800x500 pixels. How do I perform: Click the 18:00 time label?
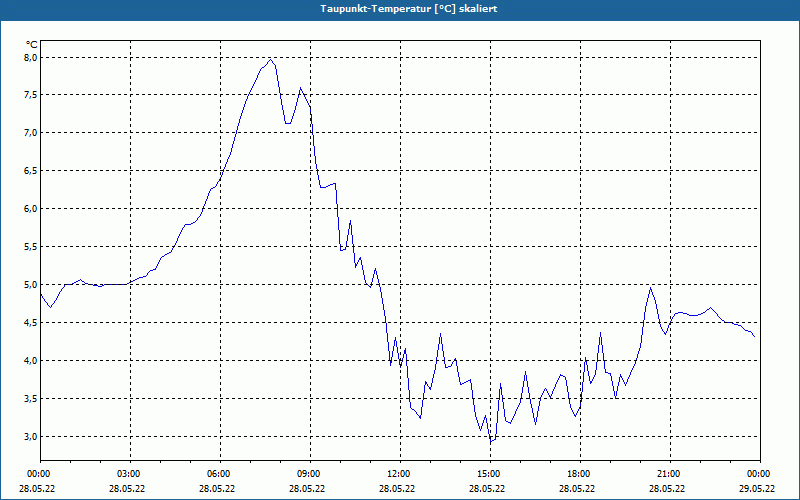pos(580,474)
